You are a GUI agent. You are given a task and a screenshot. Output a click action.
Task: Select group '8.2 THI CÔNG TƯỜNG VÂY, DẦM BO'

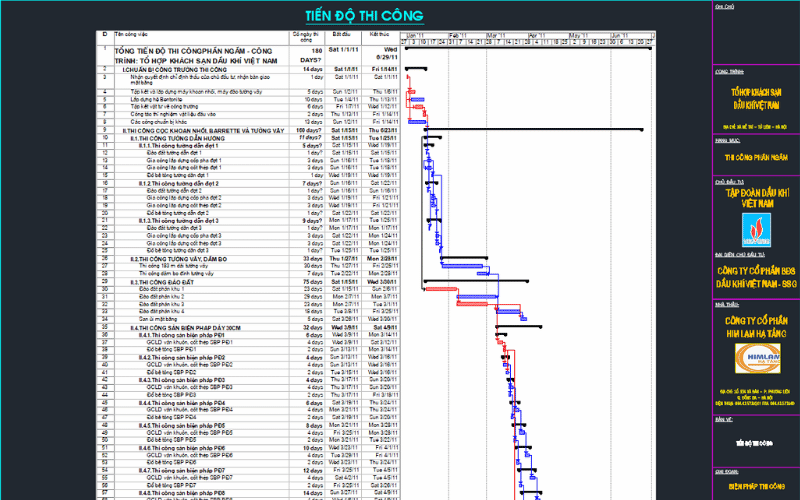coord(179,258)
